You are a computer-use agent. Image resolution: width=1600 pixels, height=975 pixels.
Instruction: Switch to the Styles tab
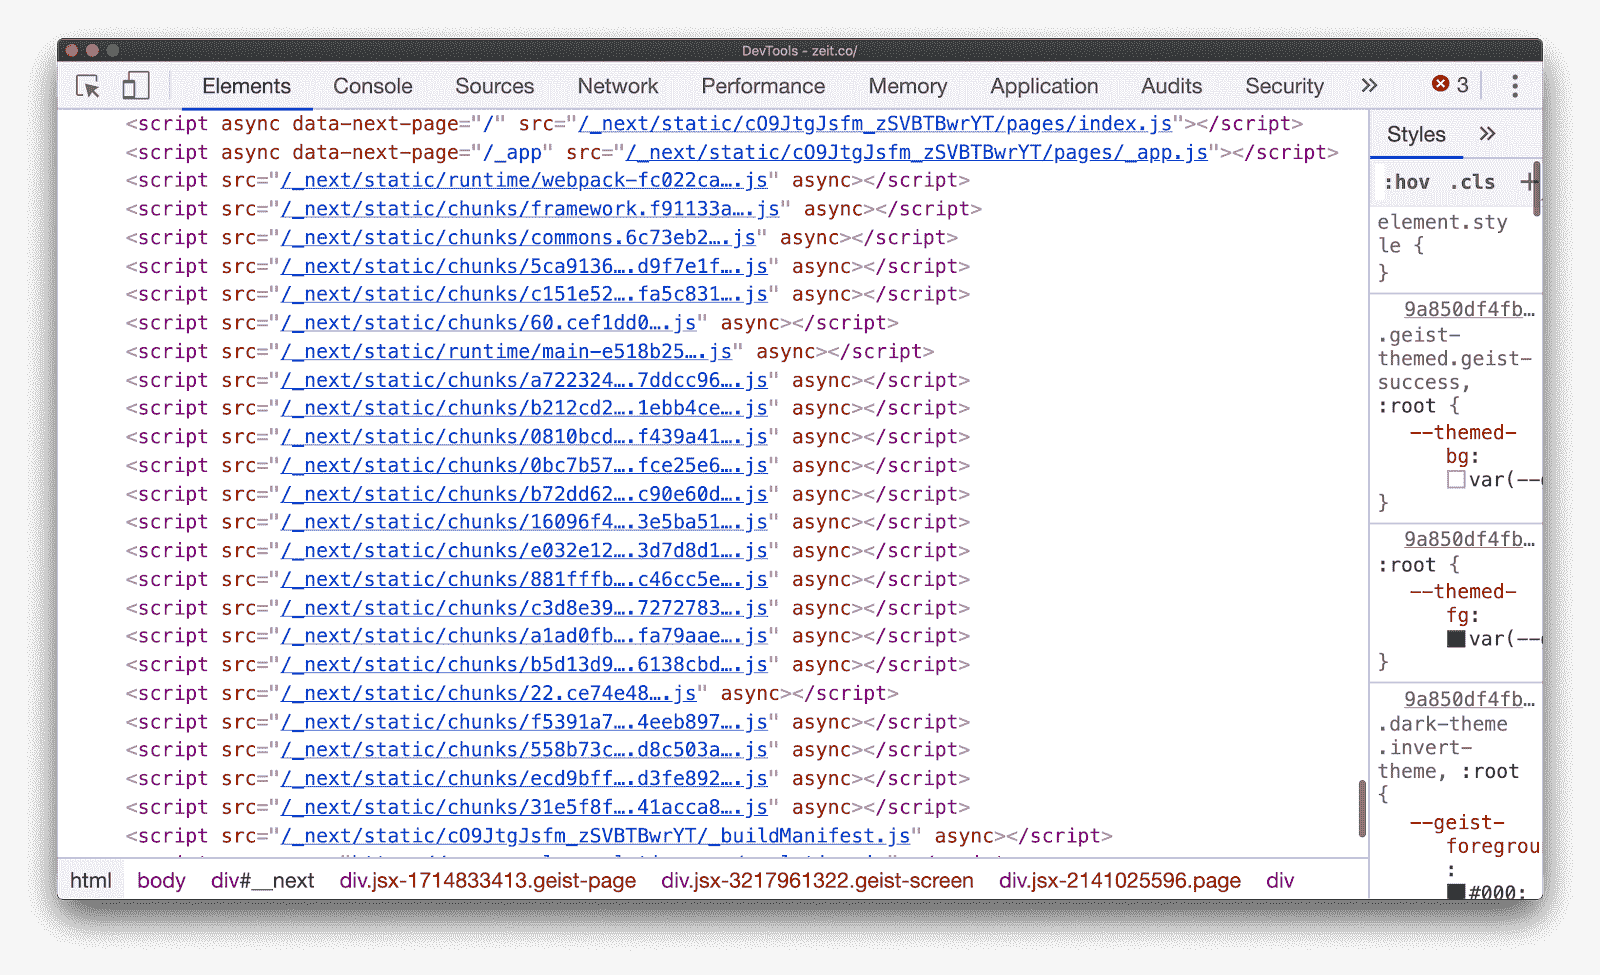click(x=1415, y=133)
